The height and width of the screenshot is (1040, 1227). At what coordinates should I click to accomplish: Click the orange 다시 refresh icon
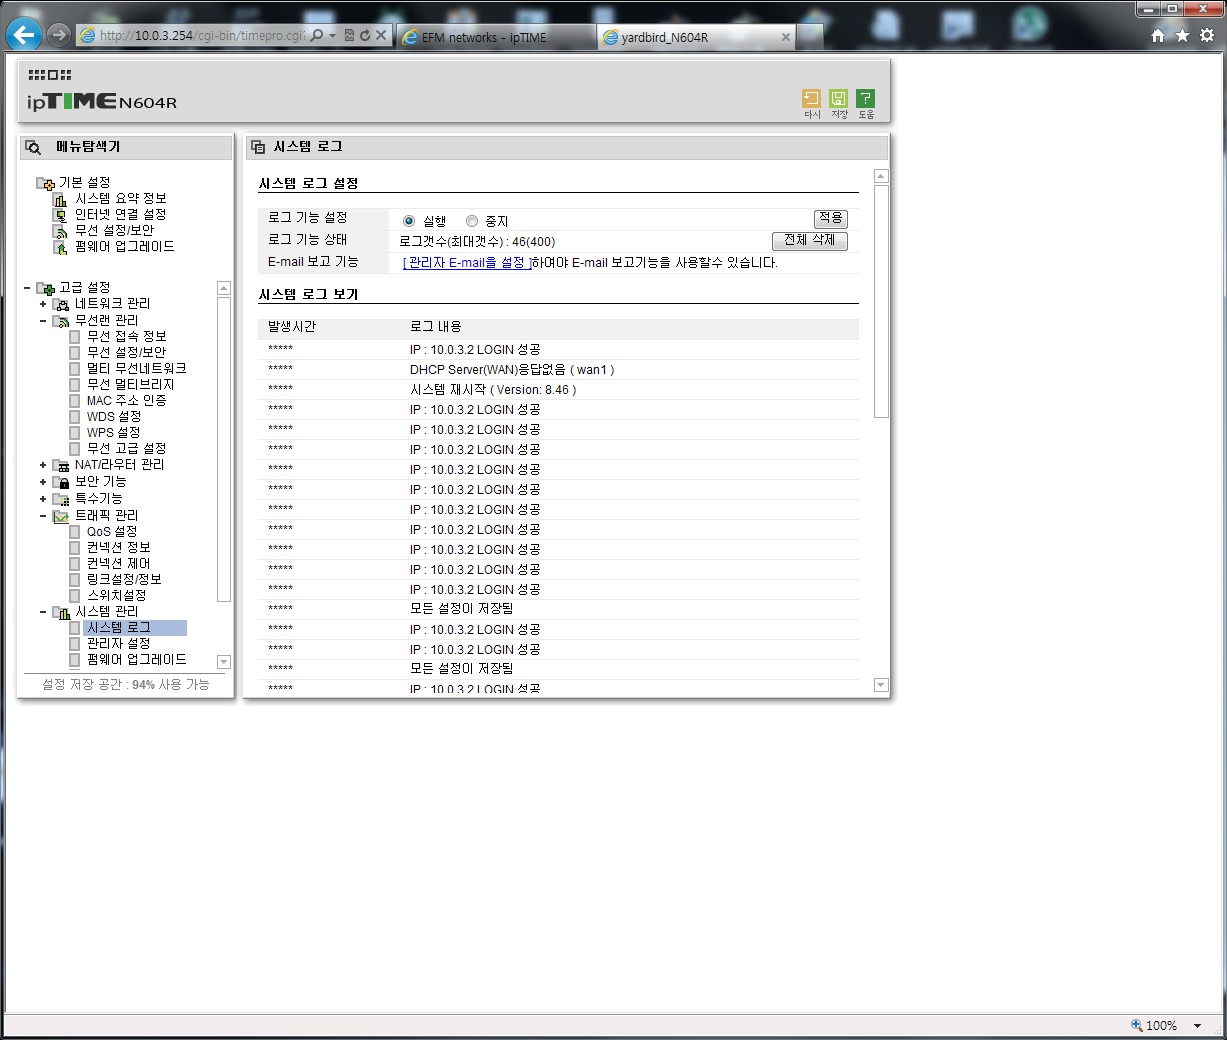(x=811, y=98)
